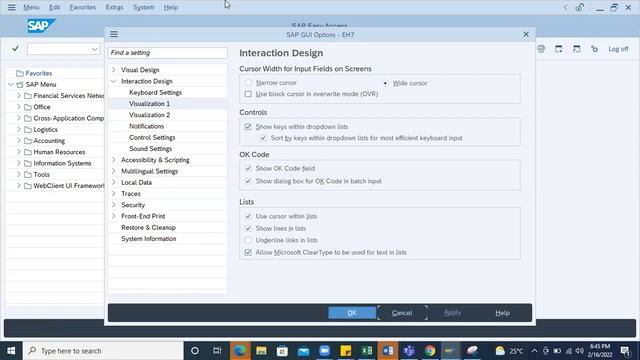The width and height of the screenshot is (640, 360).
Task: Open the Favorites menu in the menu bar
Action: click(x=83, y=7)
